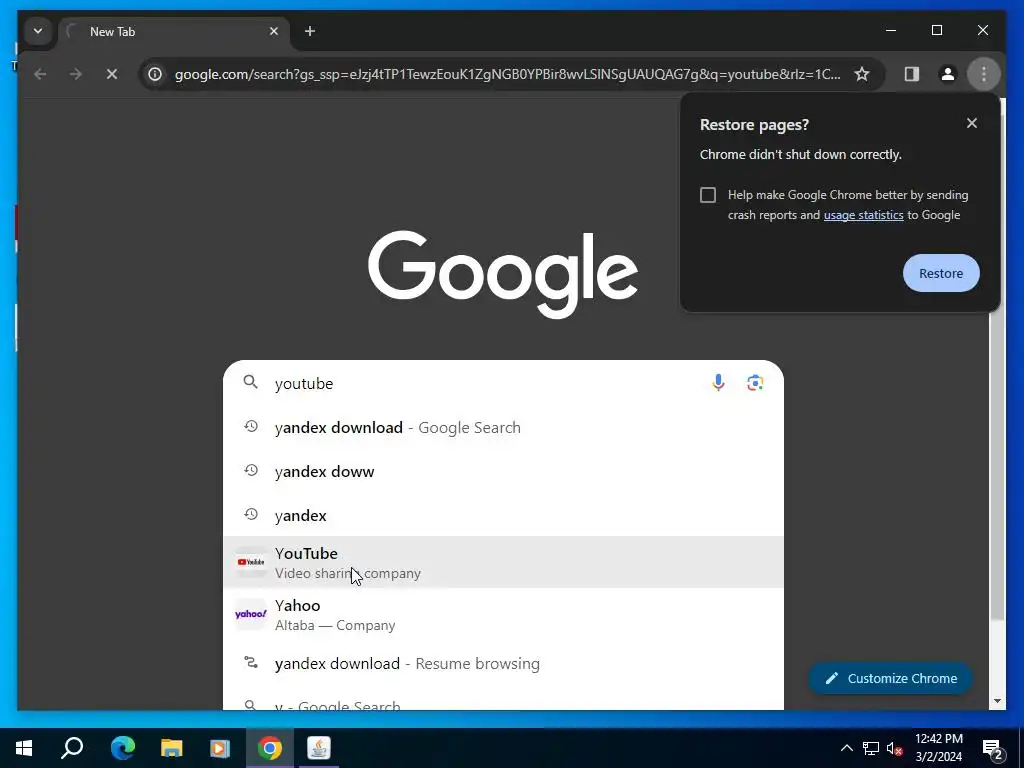
Task: Select yandex download Google Search suggestion
Action: pyautogui.click(x=503, y=428)
